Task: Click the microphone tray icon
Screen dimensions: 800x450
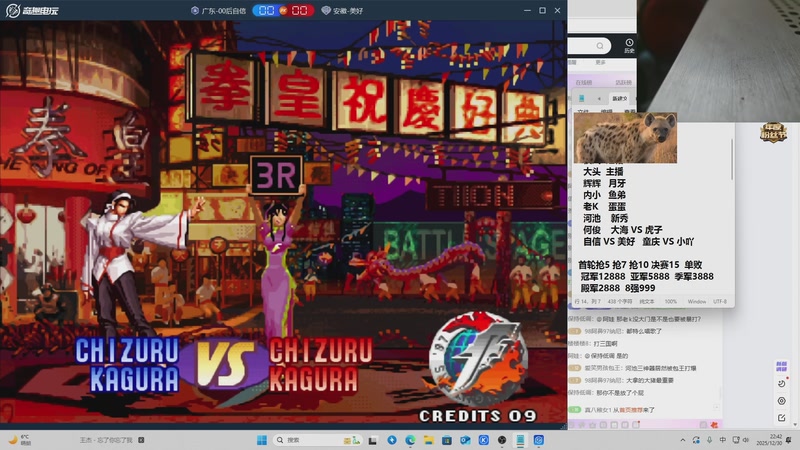Action: pos(710,440)
